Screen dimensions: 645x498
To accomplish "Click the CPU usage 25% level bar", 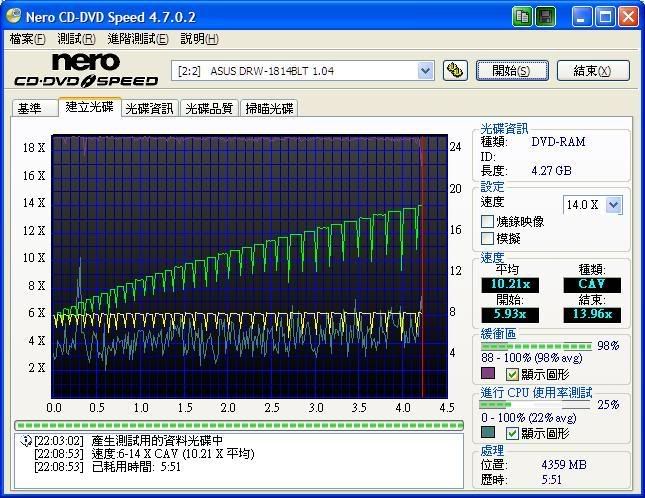I will coord(535,405).
